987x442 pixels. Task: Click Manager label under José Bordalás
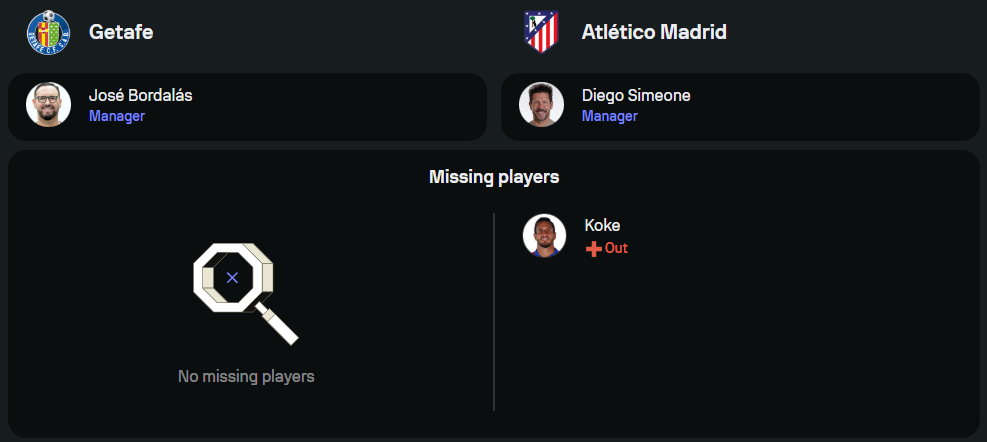click(x=117, y=116)
